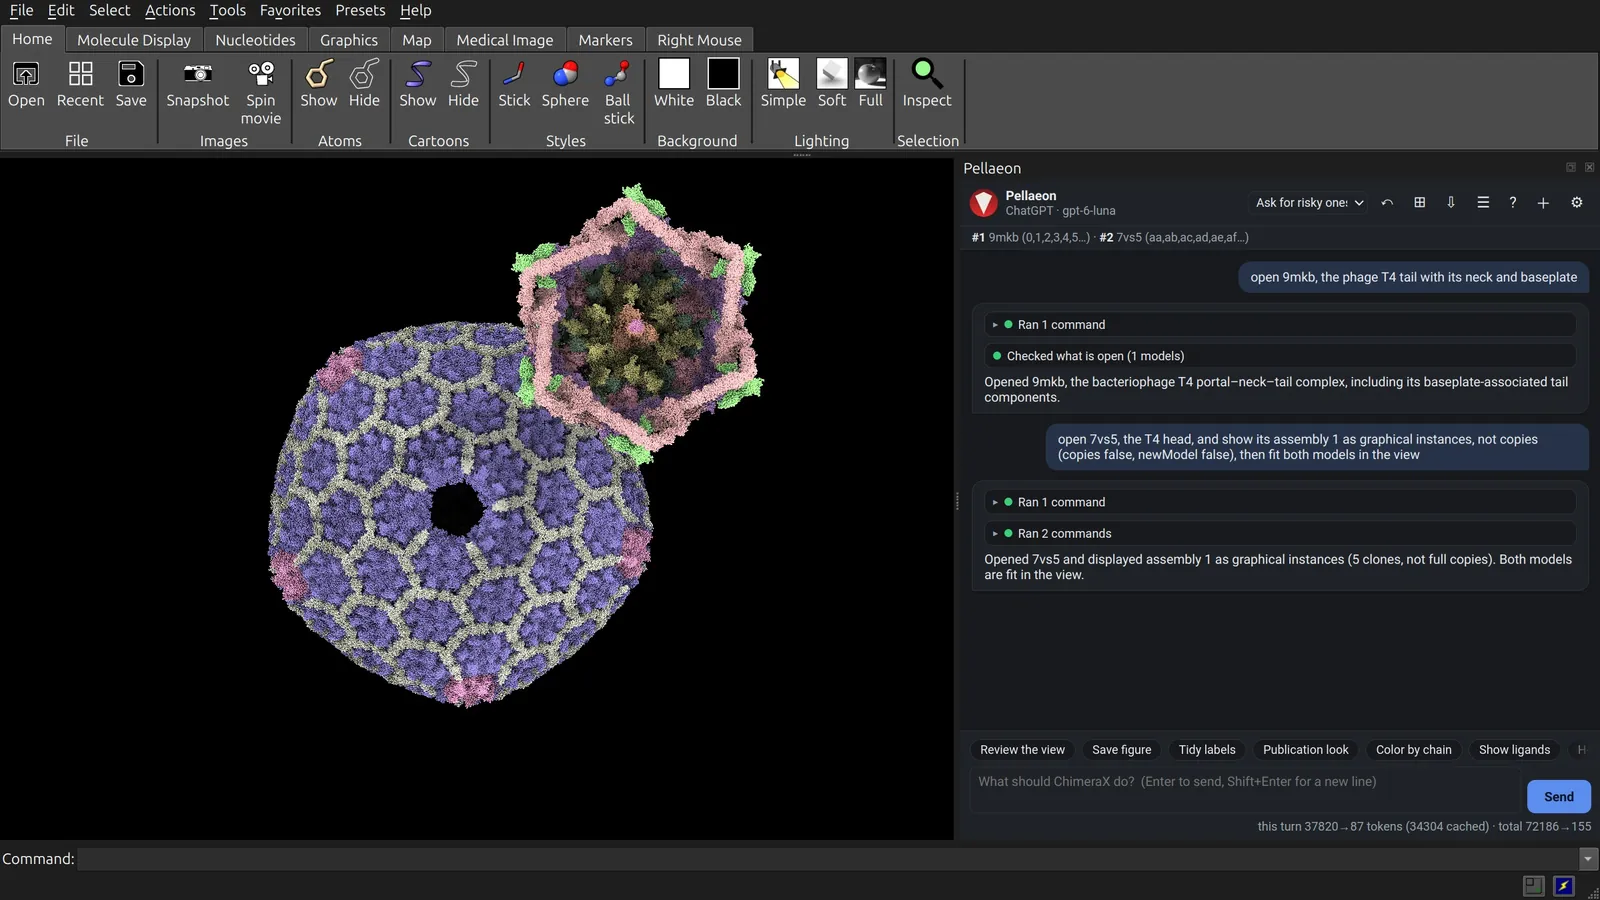Click the Snapshot camera icon
1600x900 pixels.
[197, 74]
